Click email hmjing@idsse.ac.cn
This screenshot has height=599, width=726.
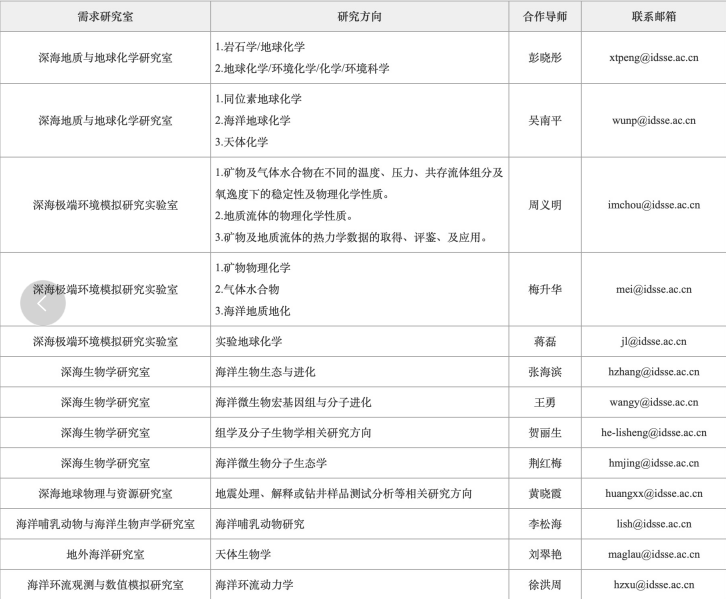click(654, 463)
